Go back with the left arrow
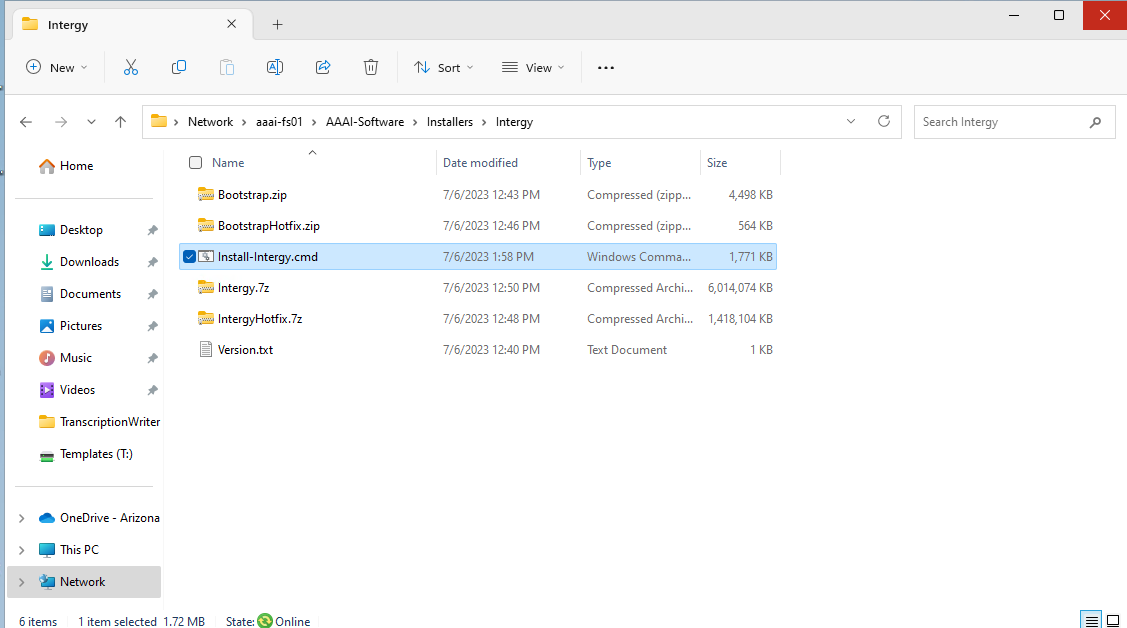The image size is (1127, 628). [26, 122]
